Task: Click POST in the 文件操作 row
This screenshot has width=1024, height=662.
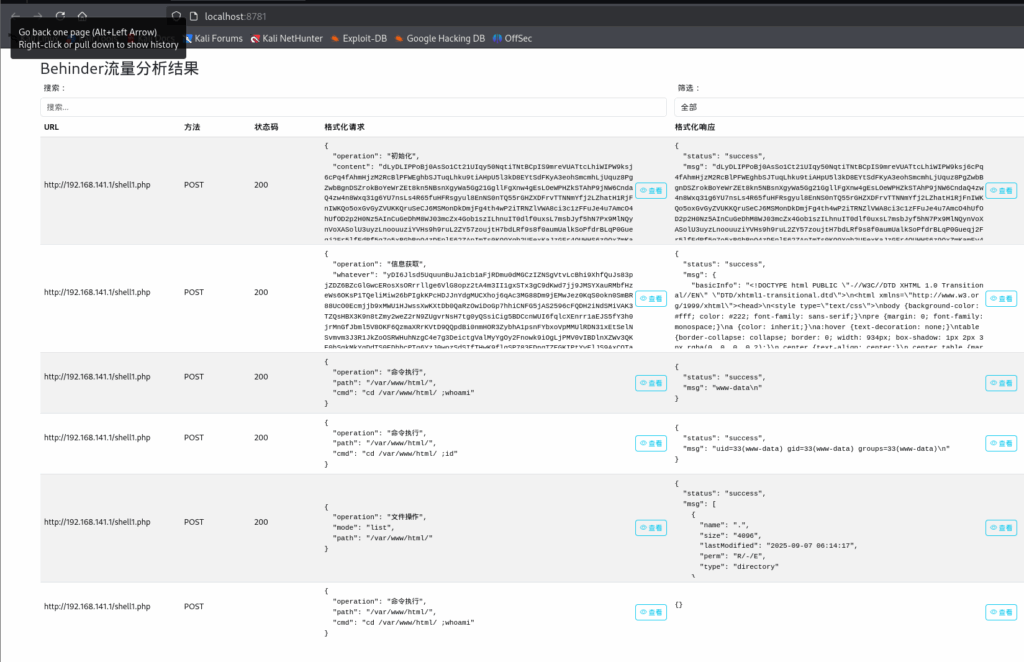Action: pyautogui.click(x=194, y=522)
